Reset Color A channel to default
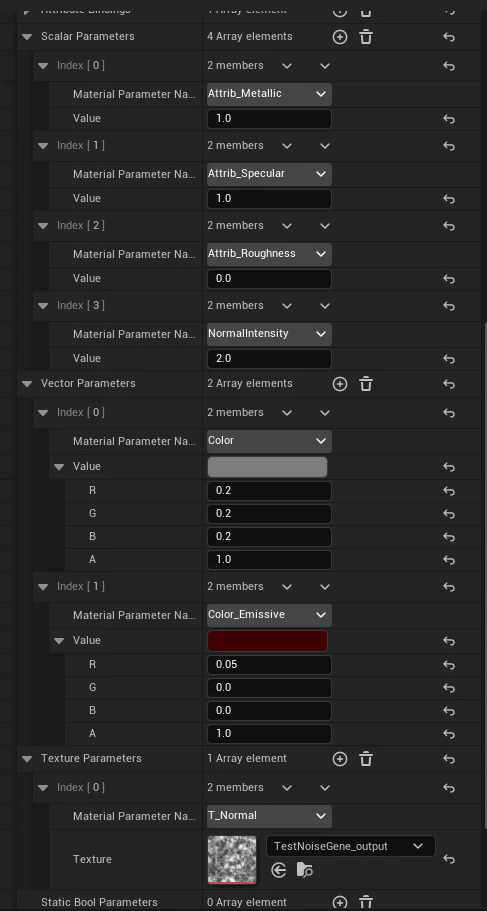 click(x=449, y=560)
